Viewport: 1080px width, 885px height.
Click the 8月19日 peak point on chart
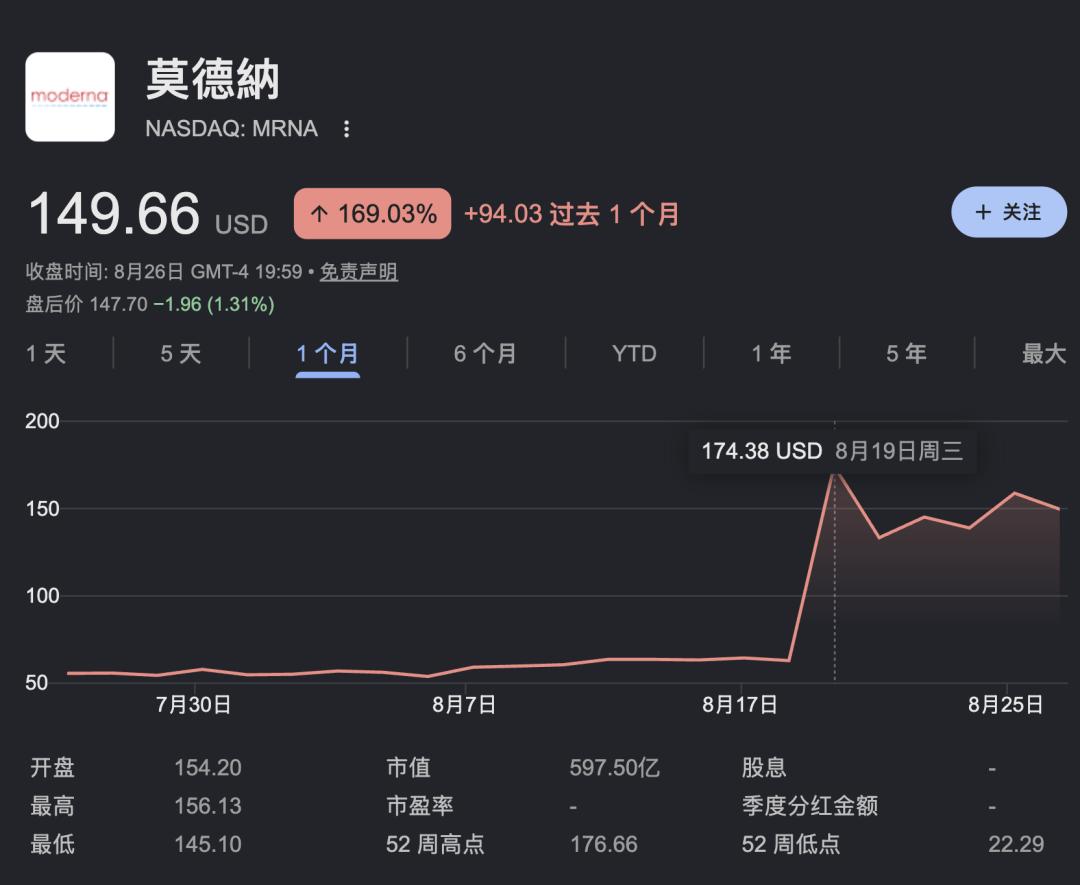(835, 473)
